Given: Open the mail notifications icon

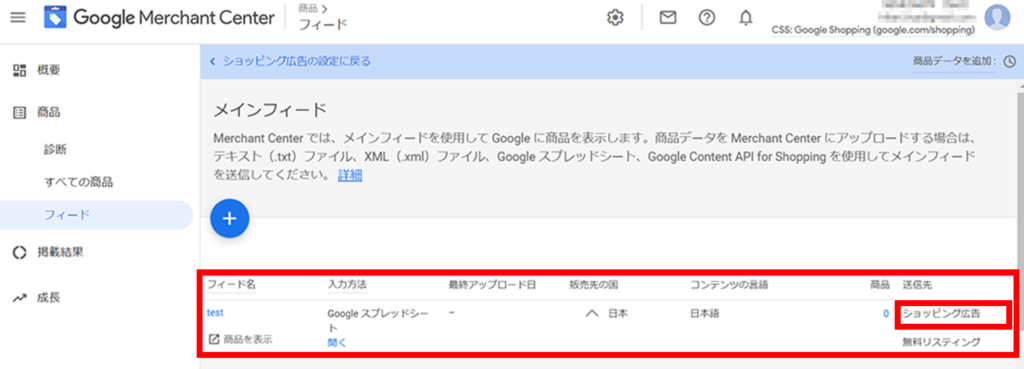Looking at the screenshot, I should pos(667,18).
